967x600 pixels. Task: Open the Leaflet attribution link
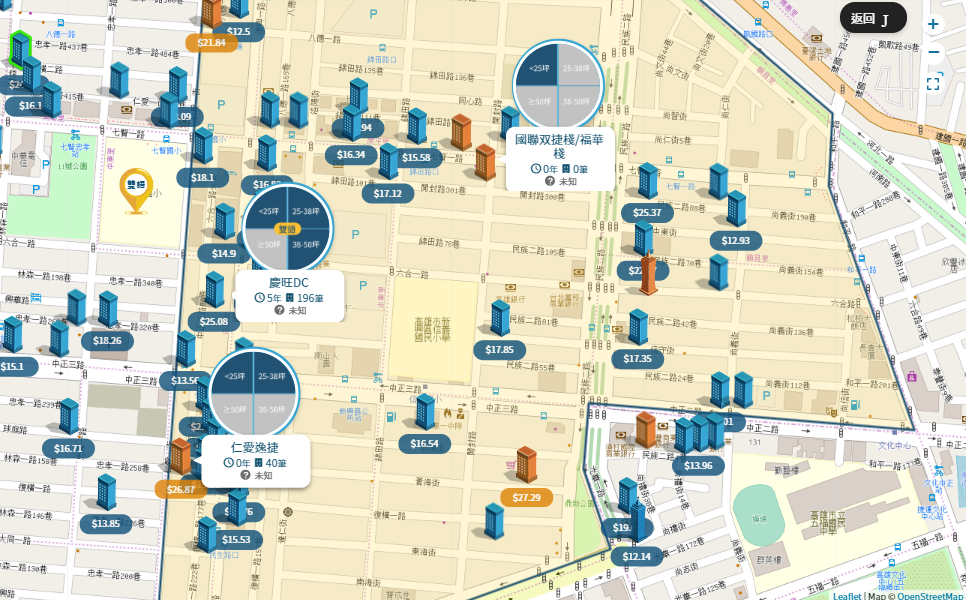coord(847,596)
